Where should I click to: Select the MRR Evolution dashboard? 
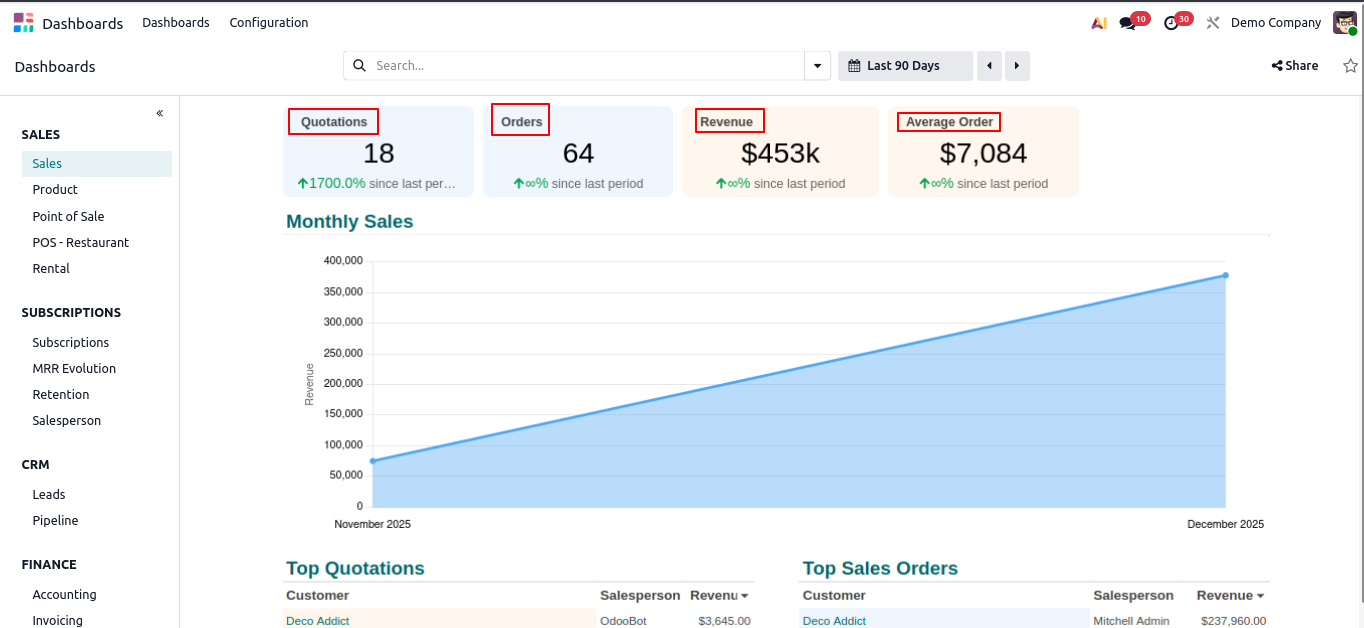74,369
